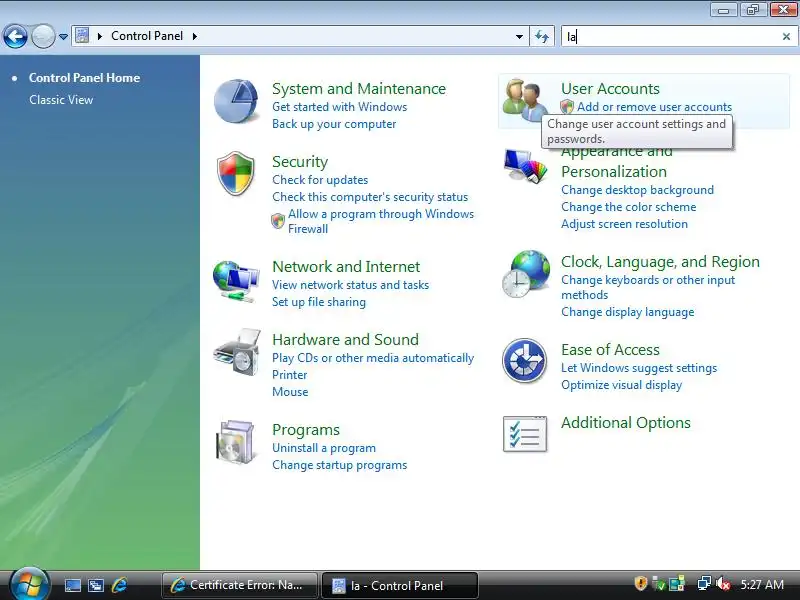Click Show Desktop quick launch icon

[x=72, y=585]
